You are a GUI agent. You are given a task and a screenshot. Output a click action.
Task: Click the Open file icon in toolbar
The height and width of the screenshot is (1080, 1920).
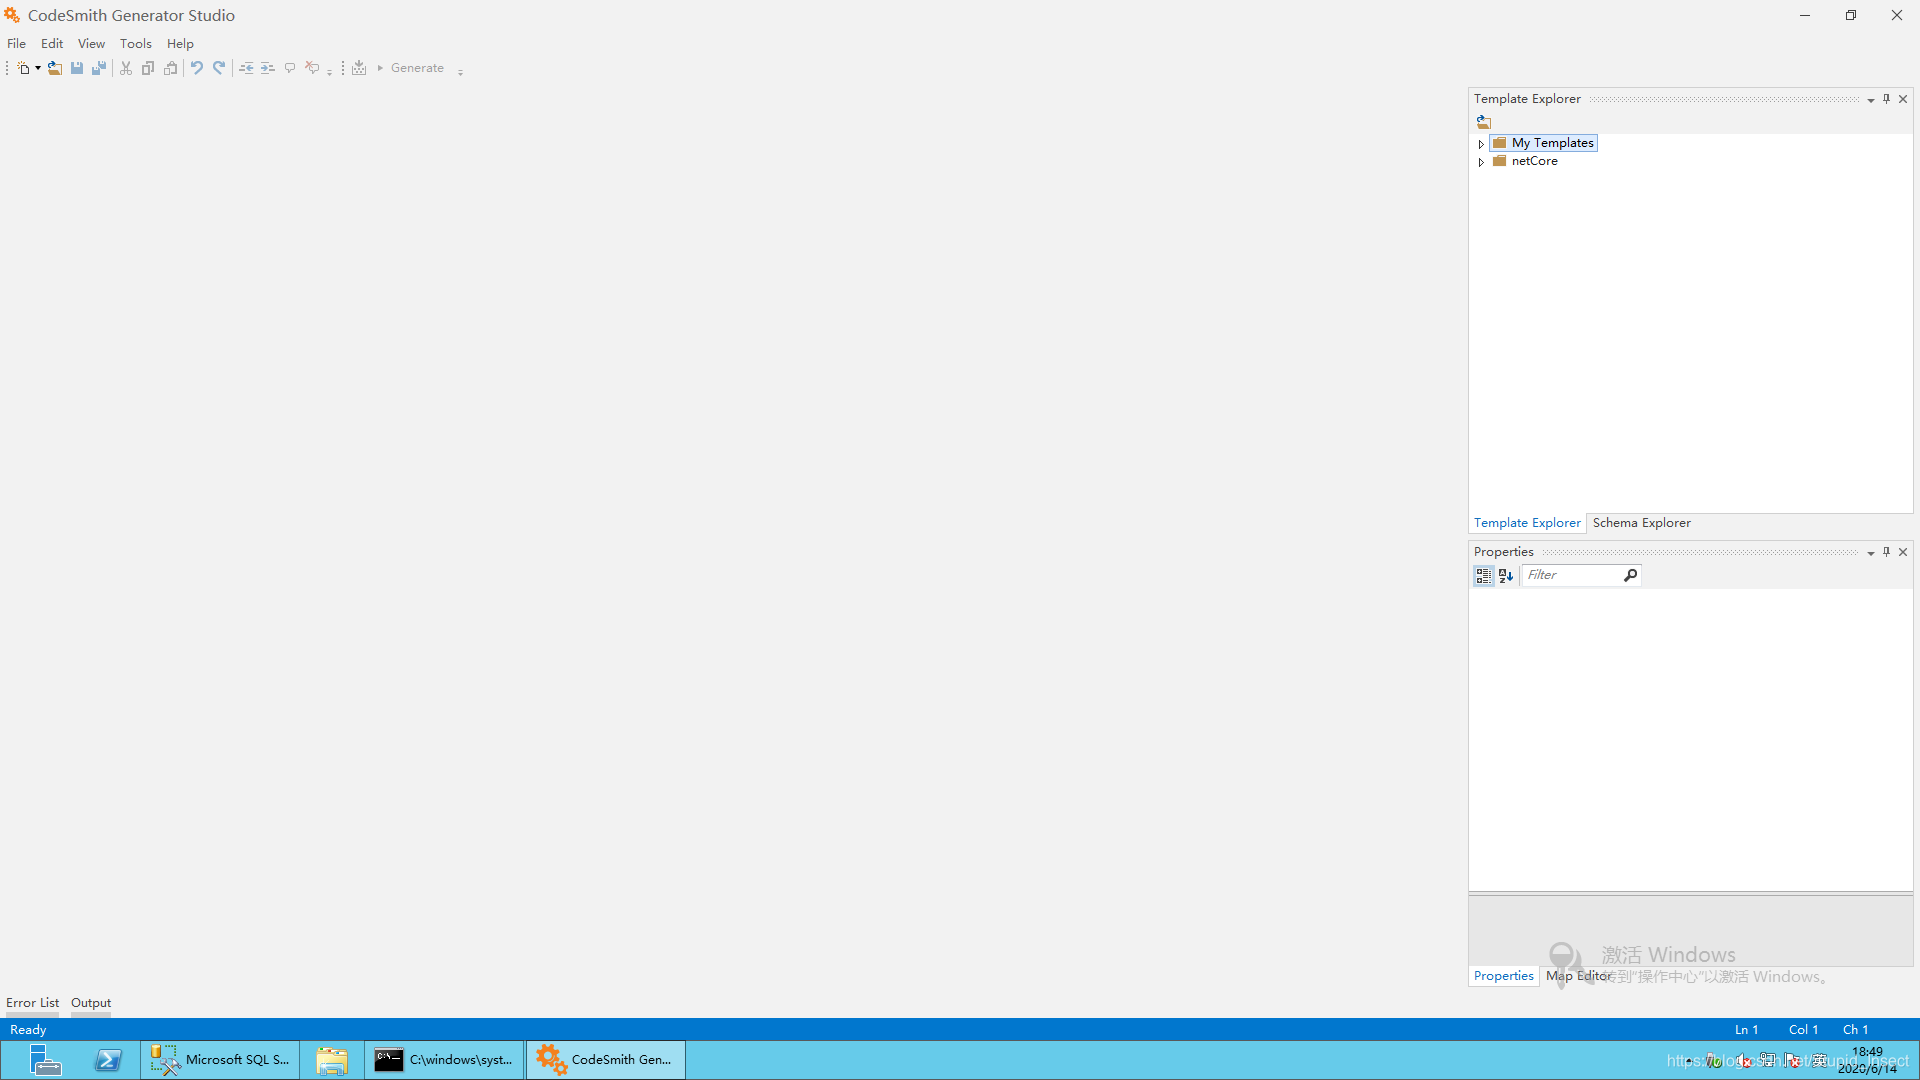54,69
